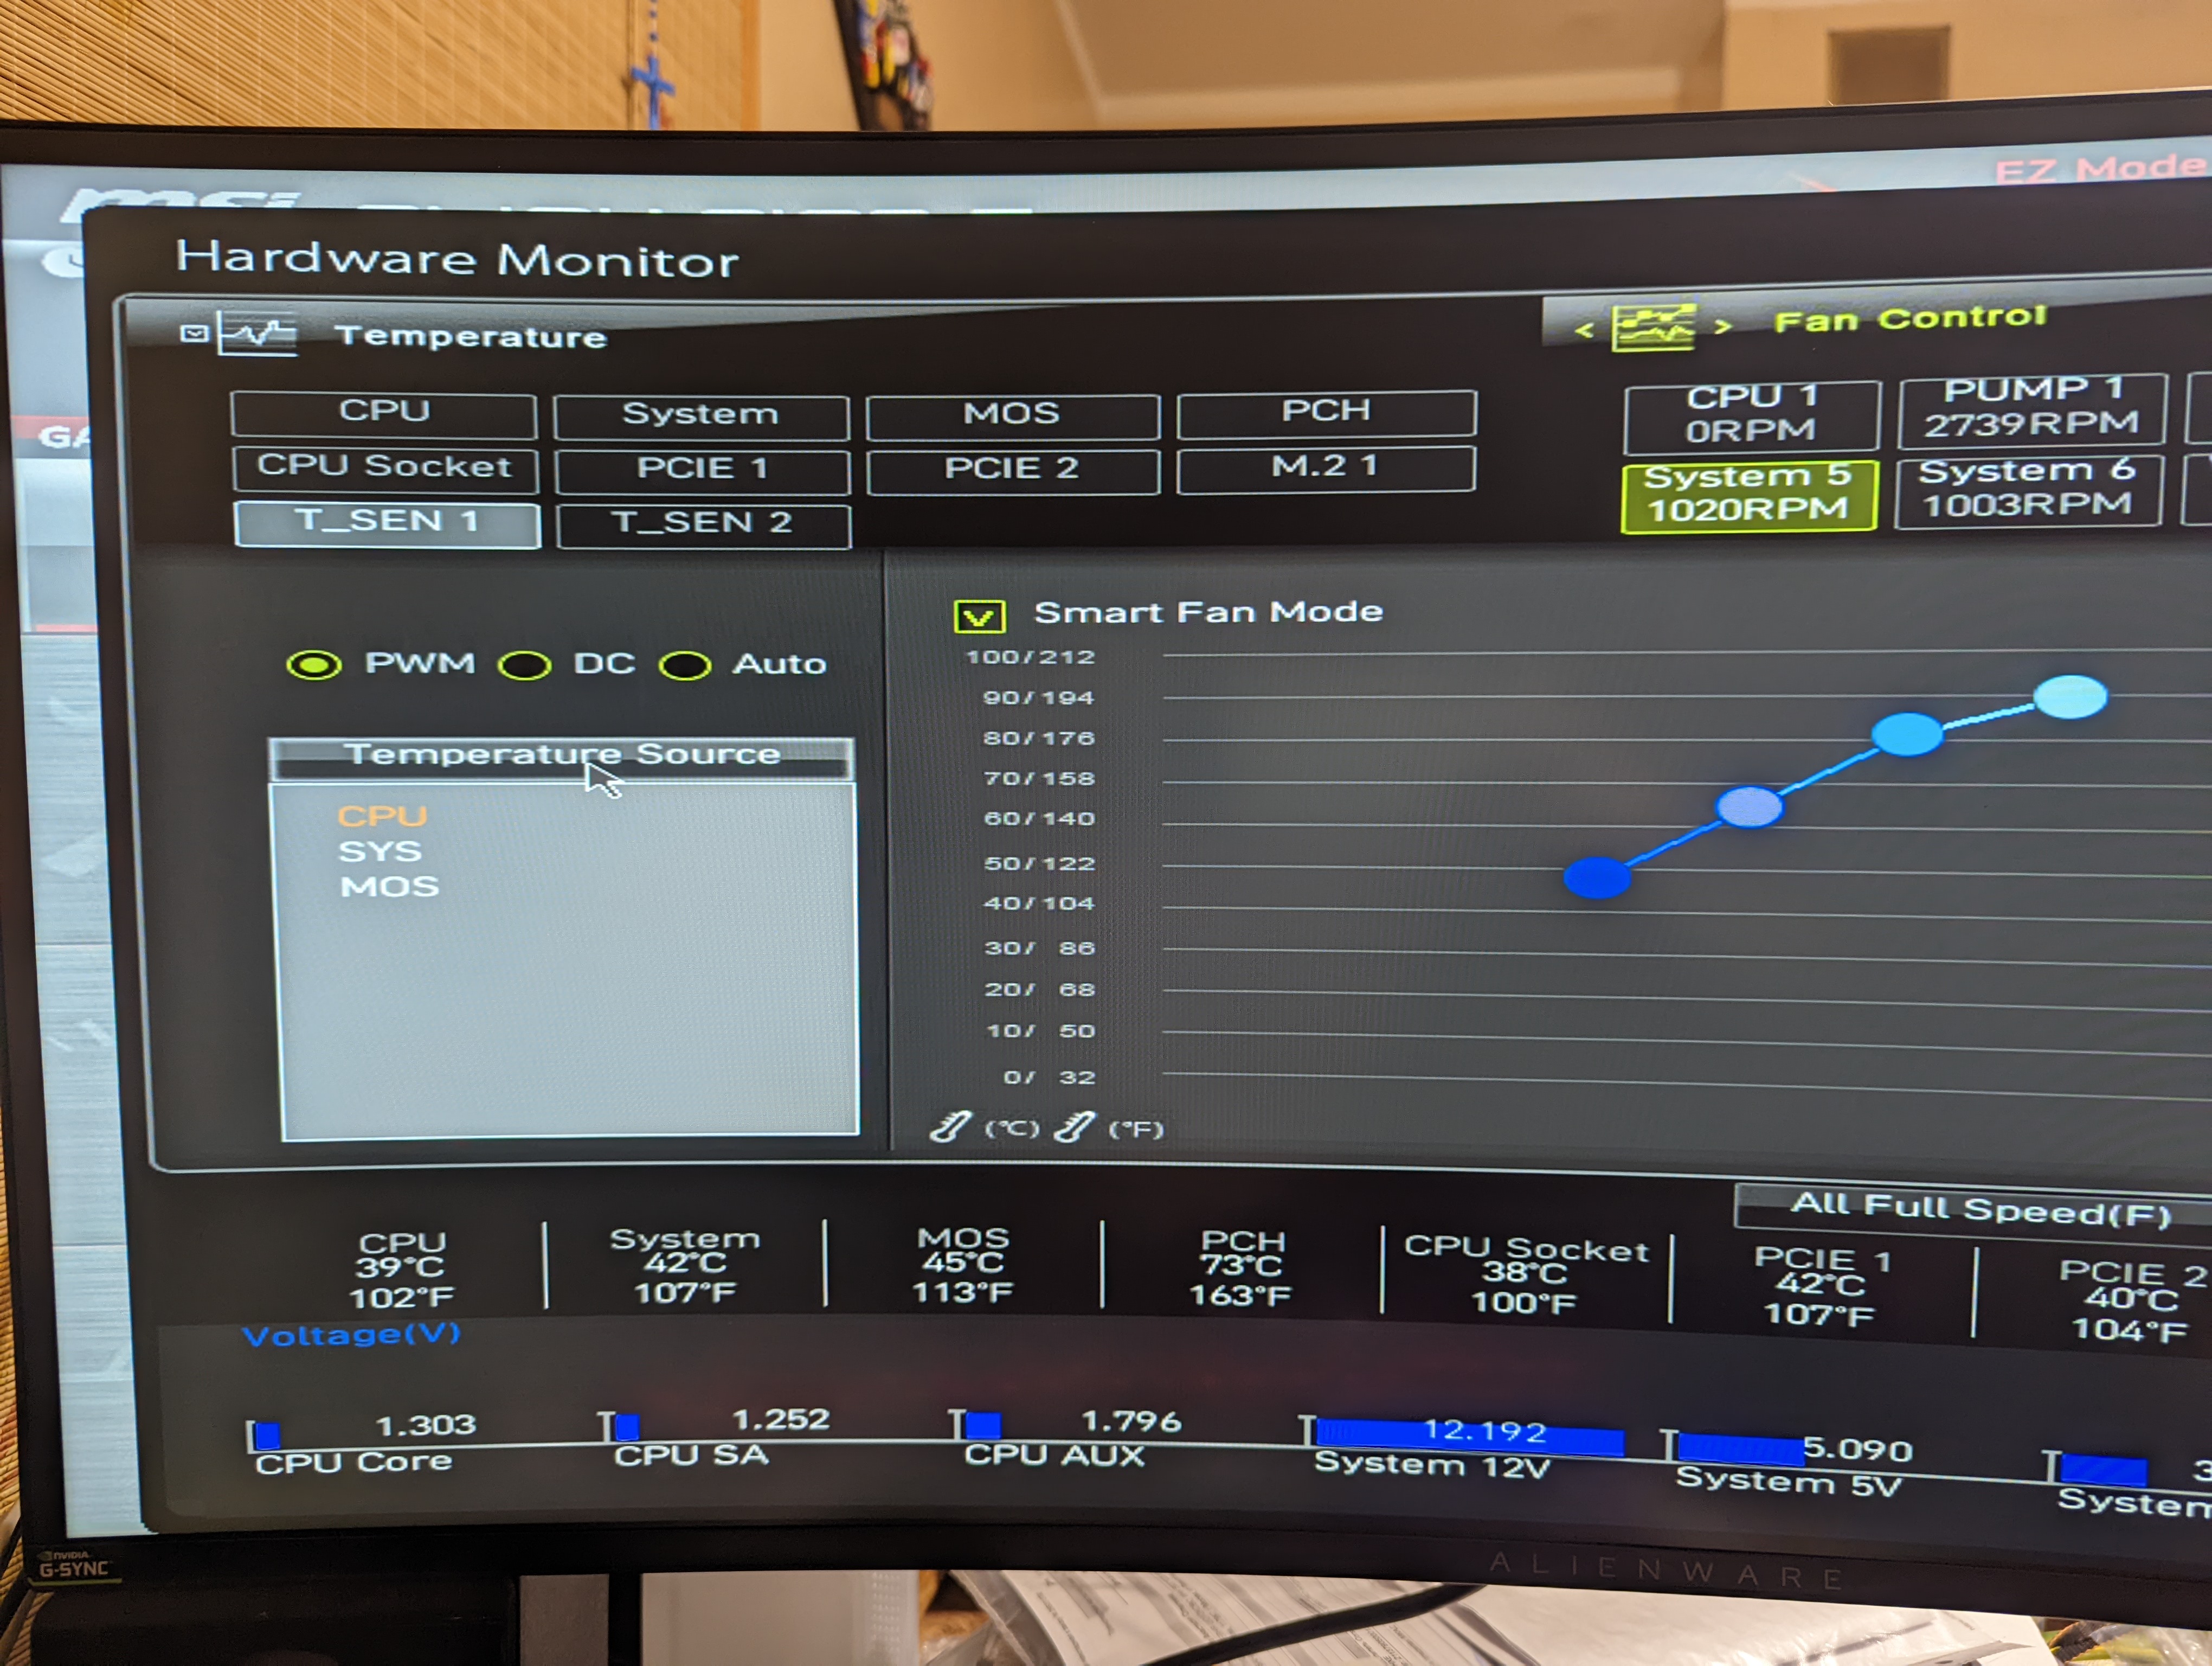Choose MOS in Temperature Source list
This screenshot has height=1666, width=2212.
(389, 887)
